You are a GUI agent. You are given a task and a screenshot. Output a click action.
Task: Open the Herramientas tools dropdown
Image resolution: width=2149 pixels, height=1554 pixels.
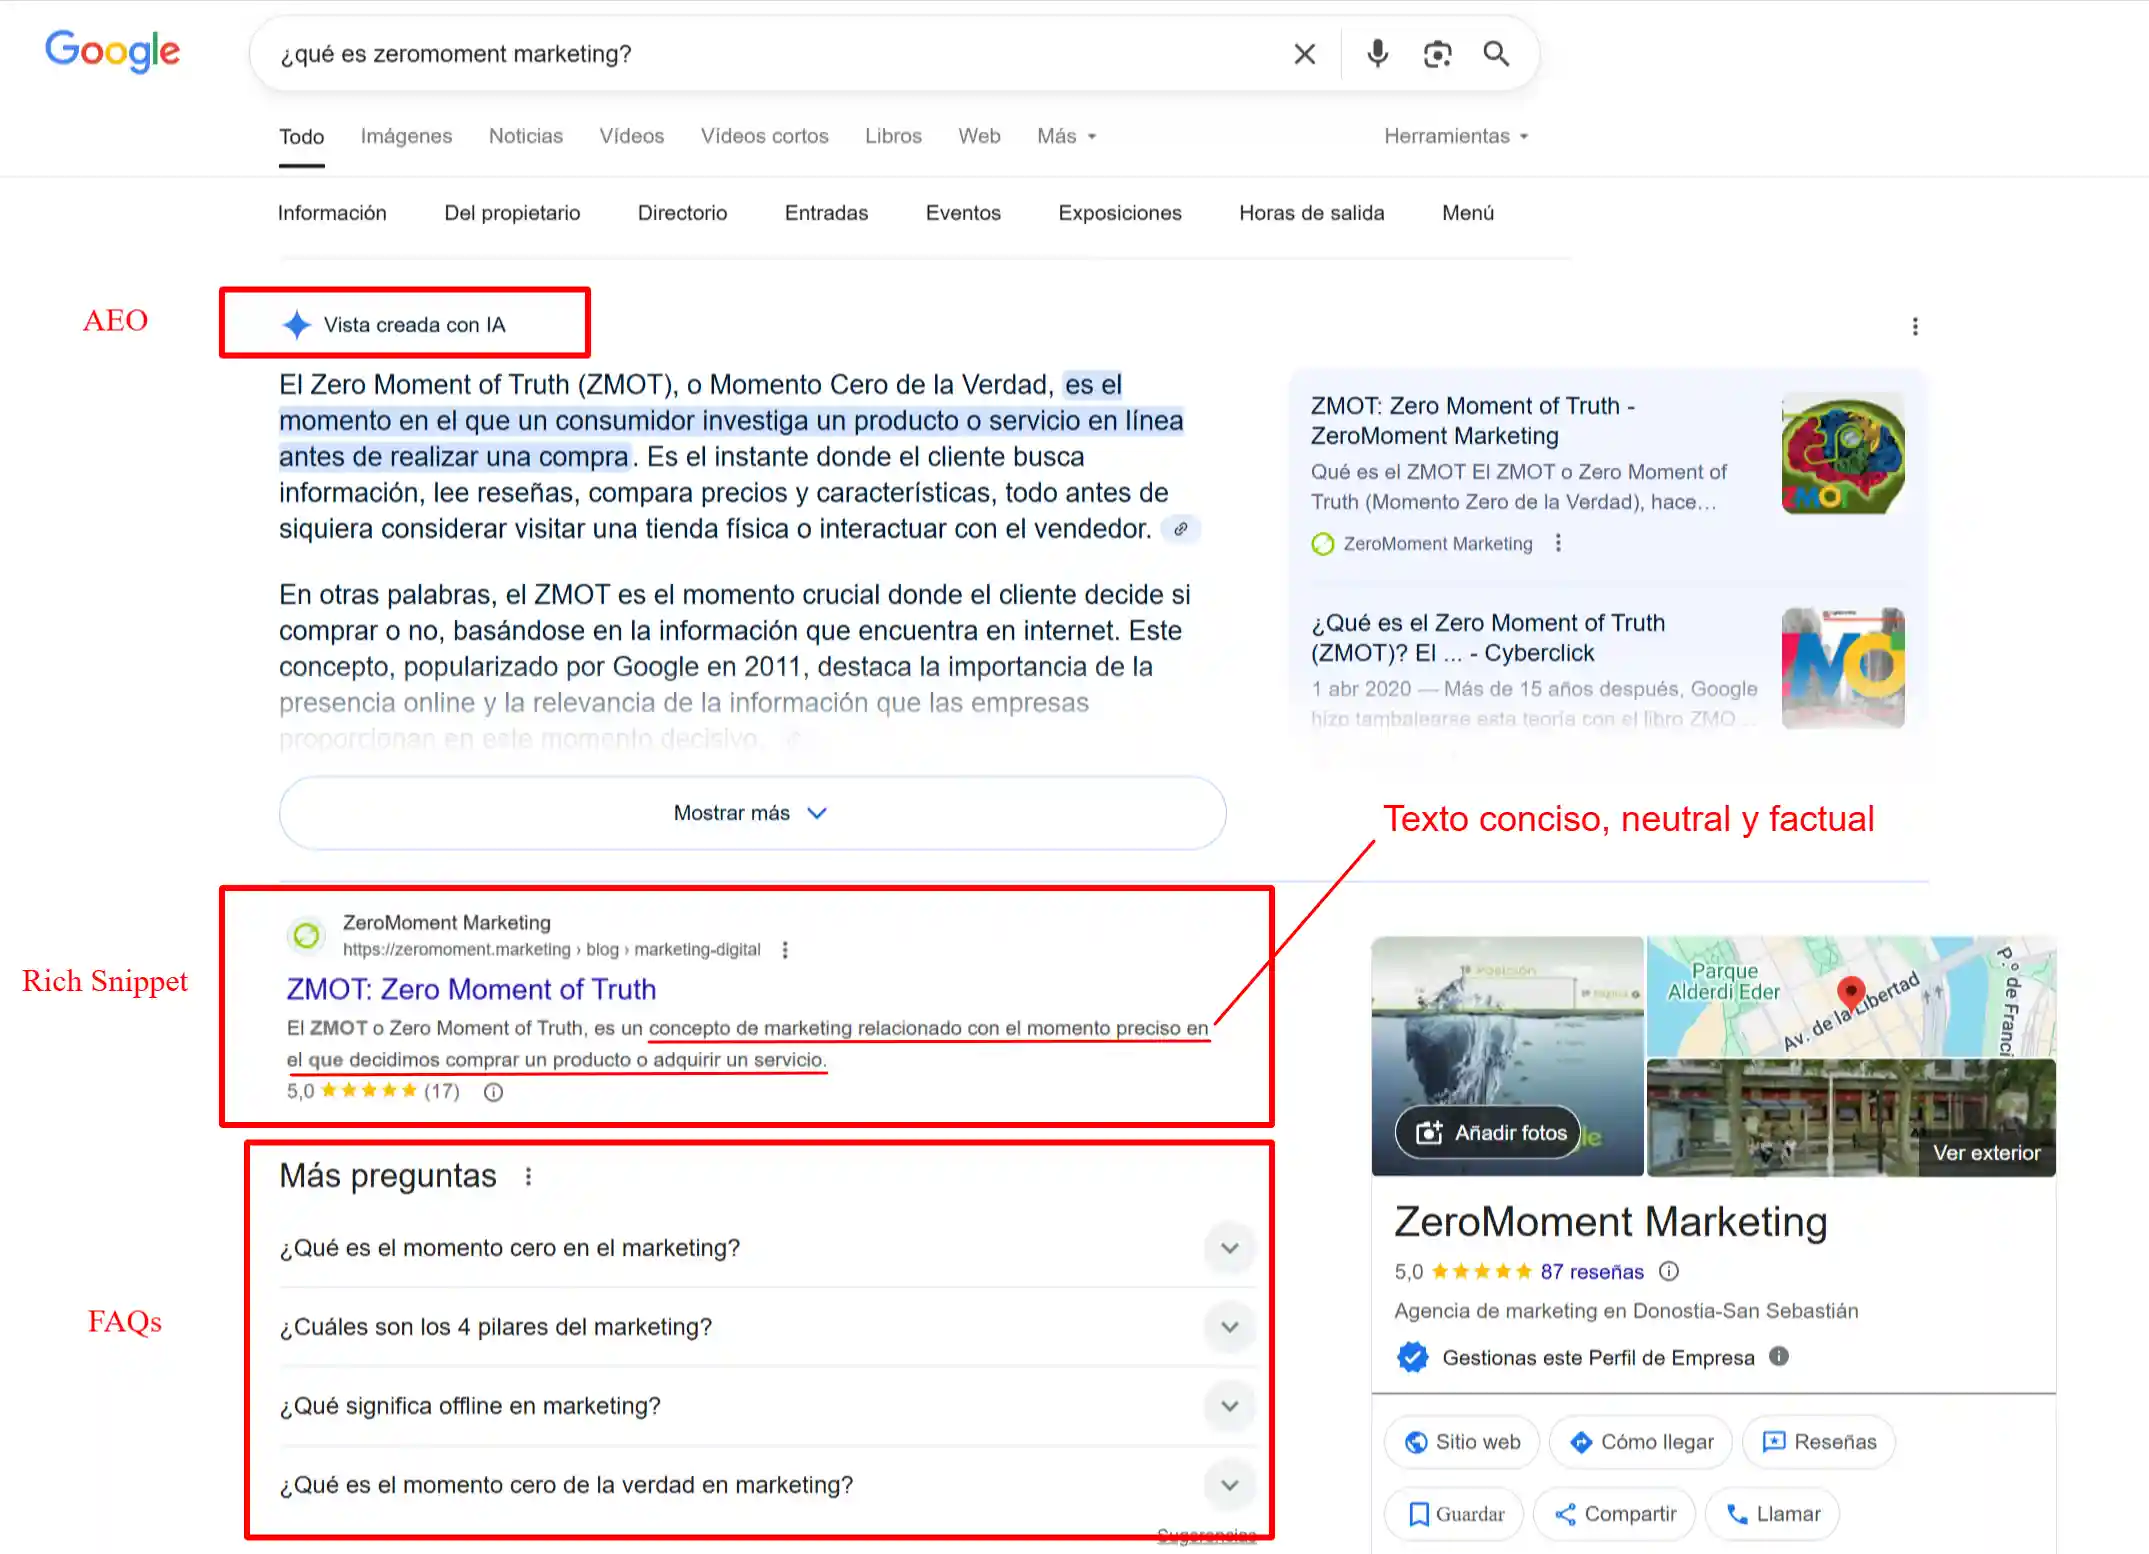pyautogui.click(x=1455, y=136)
